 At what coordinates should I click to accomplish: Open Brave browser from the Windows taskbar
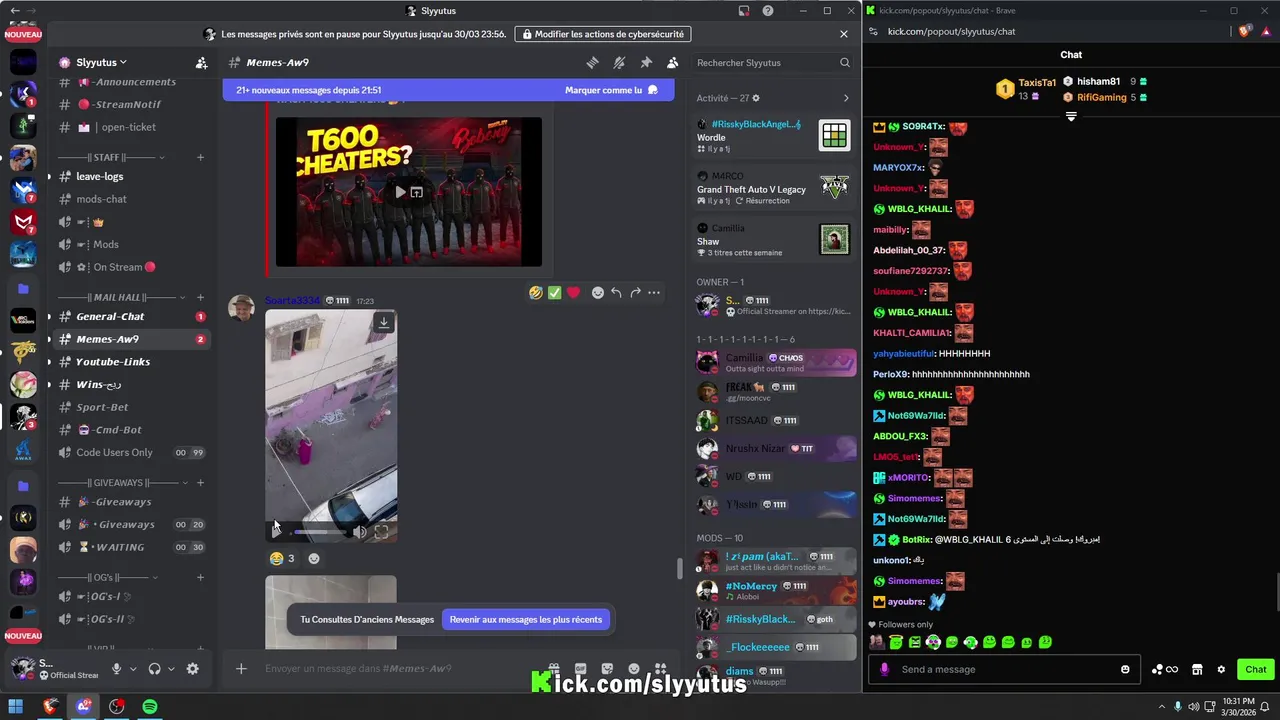pyautogui.click(x=51, y=706)
